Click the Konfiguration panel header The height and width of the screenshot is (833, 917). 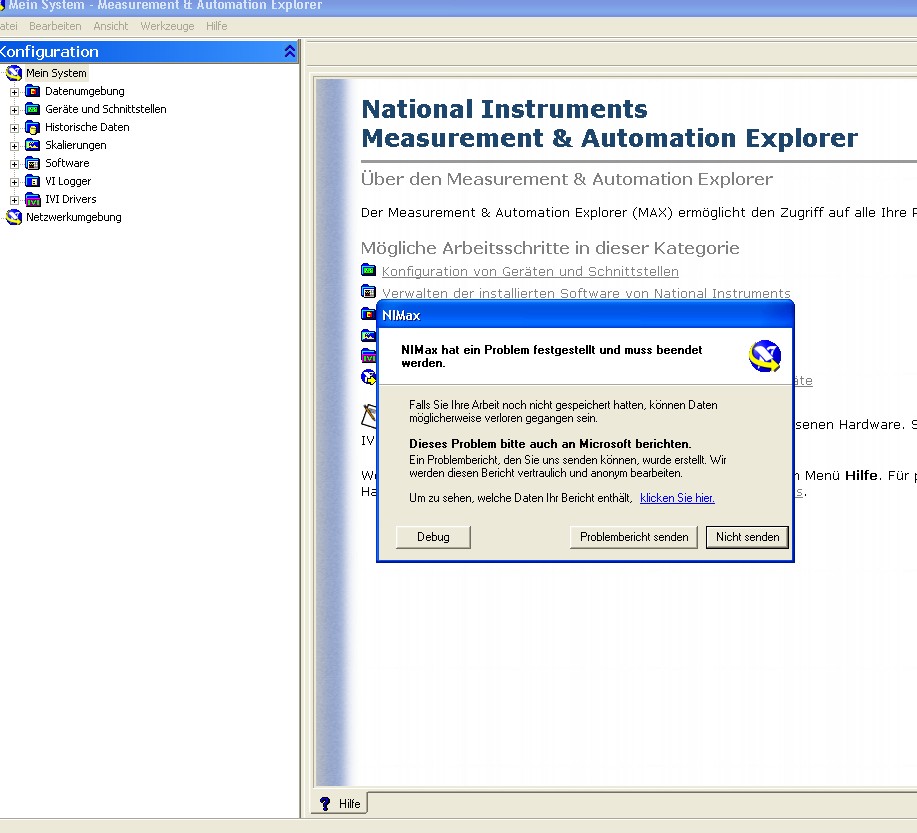click(149, 51)
